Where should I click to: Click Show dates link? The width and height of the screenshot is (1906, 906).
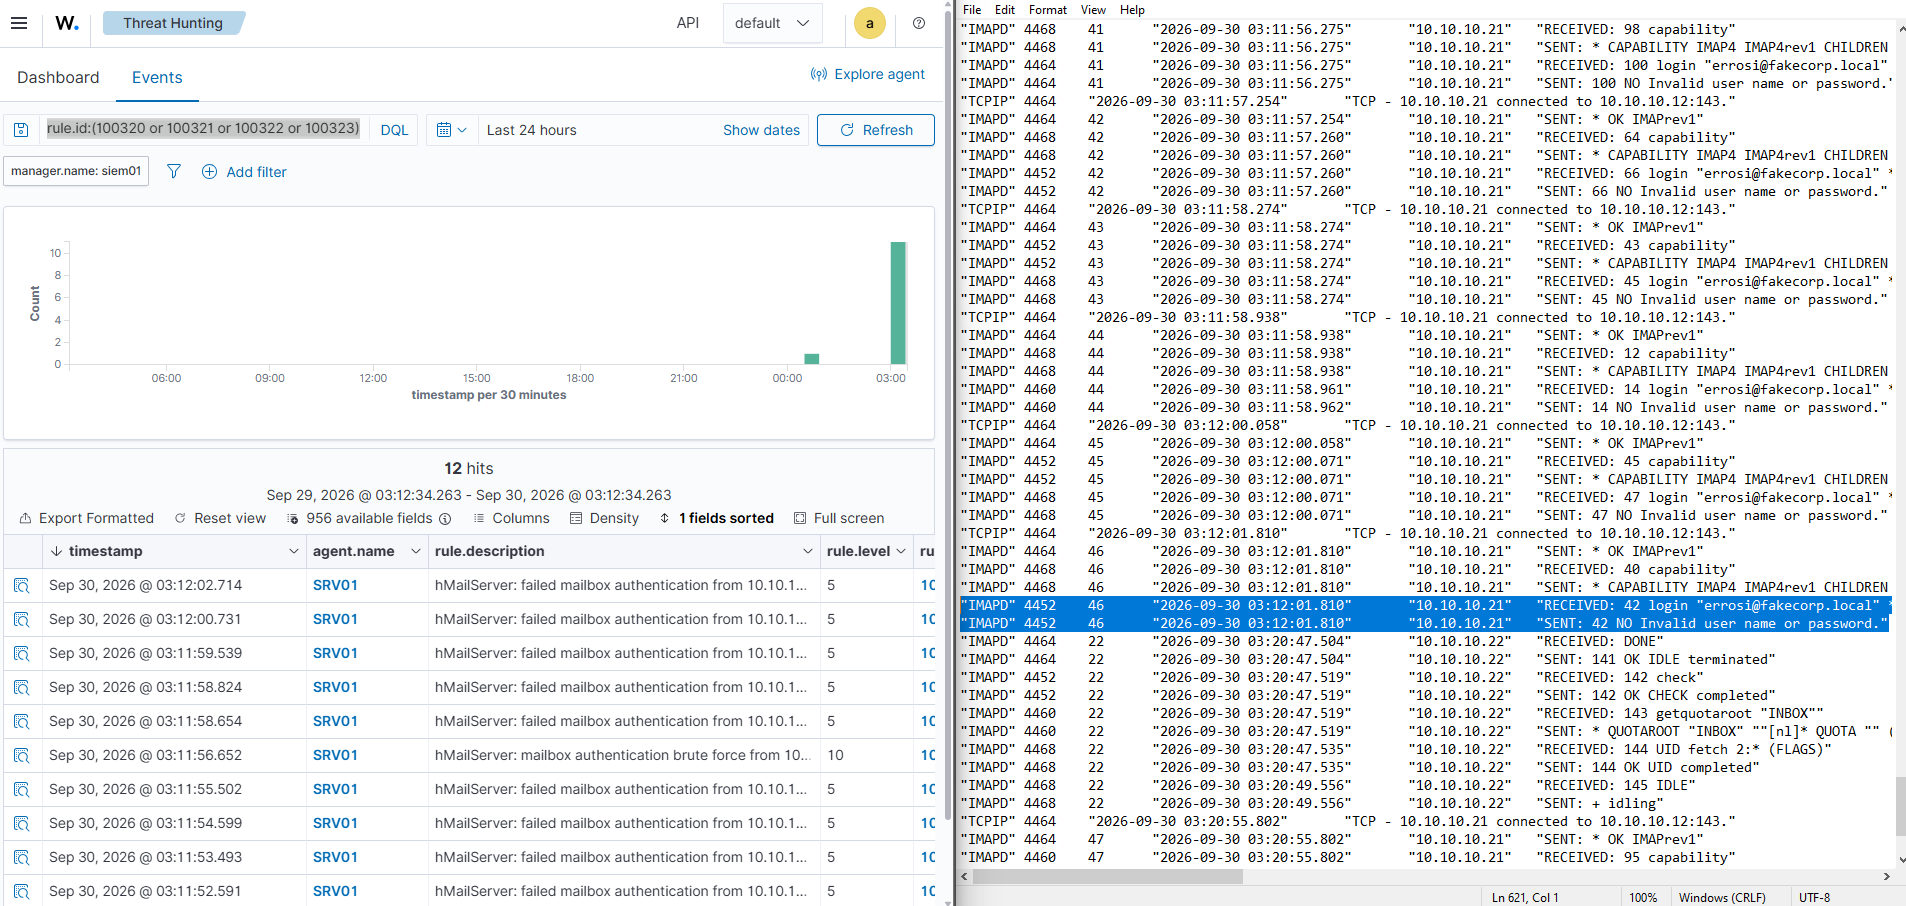(761, 130)
